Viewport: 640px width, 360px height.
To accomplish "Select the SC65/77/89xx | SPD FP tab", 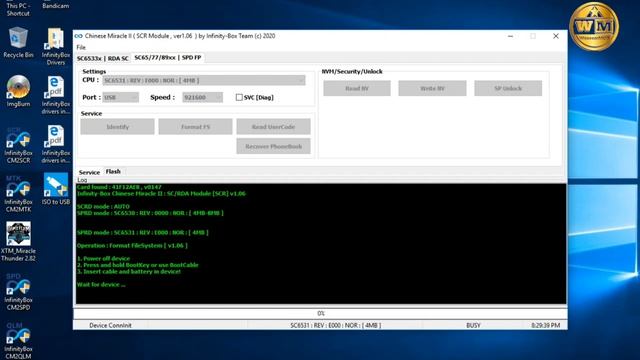I will click(168, 58).
